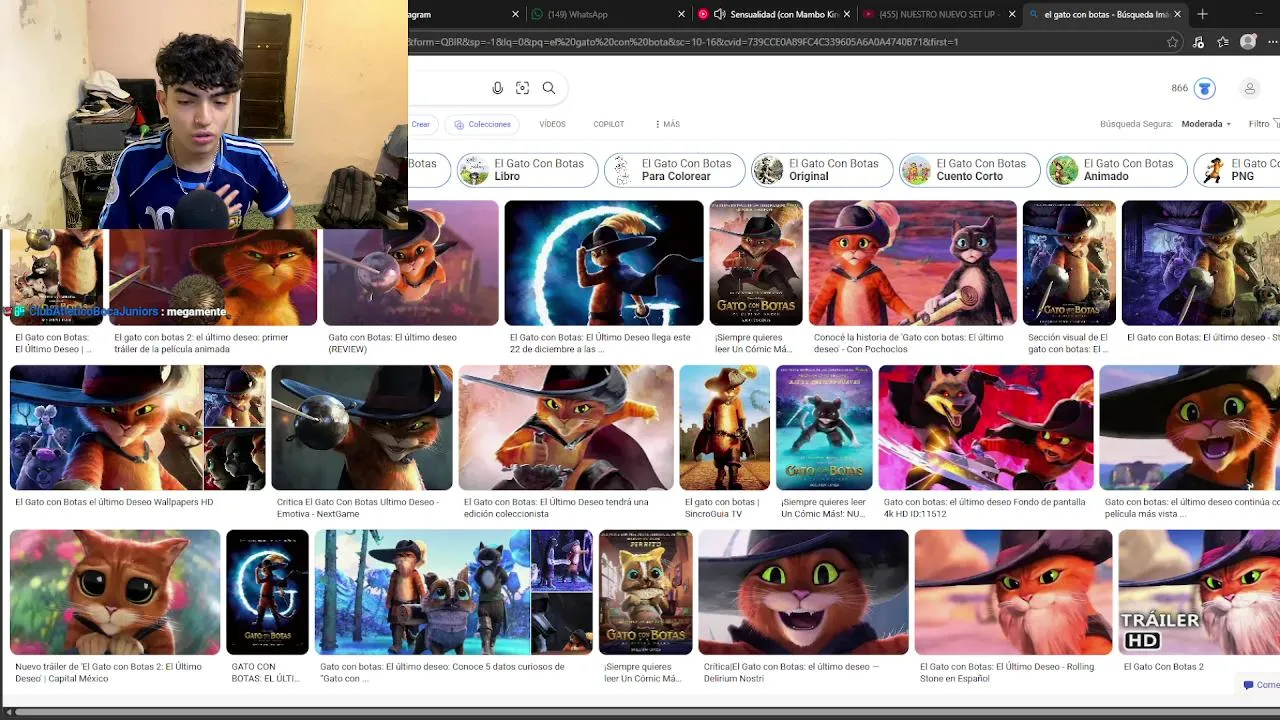Image resolution: width=1280 pixels, height=720 pixels.
Task: Click caption 'GATO CON BOTAS: EL ÚLTI...'
Action: tap(265, 672)
